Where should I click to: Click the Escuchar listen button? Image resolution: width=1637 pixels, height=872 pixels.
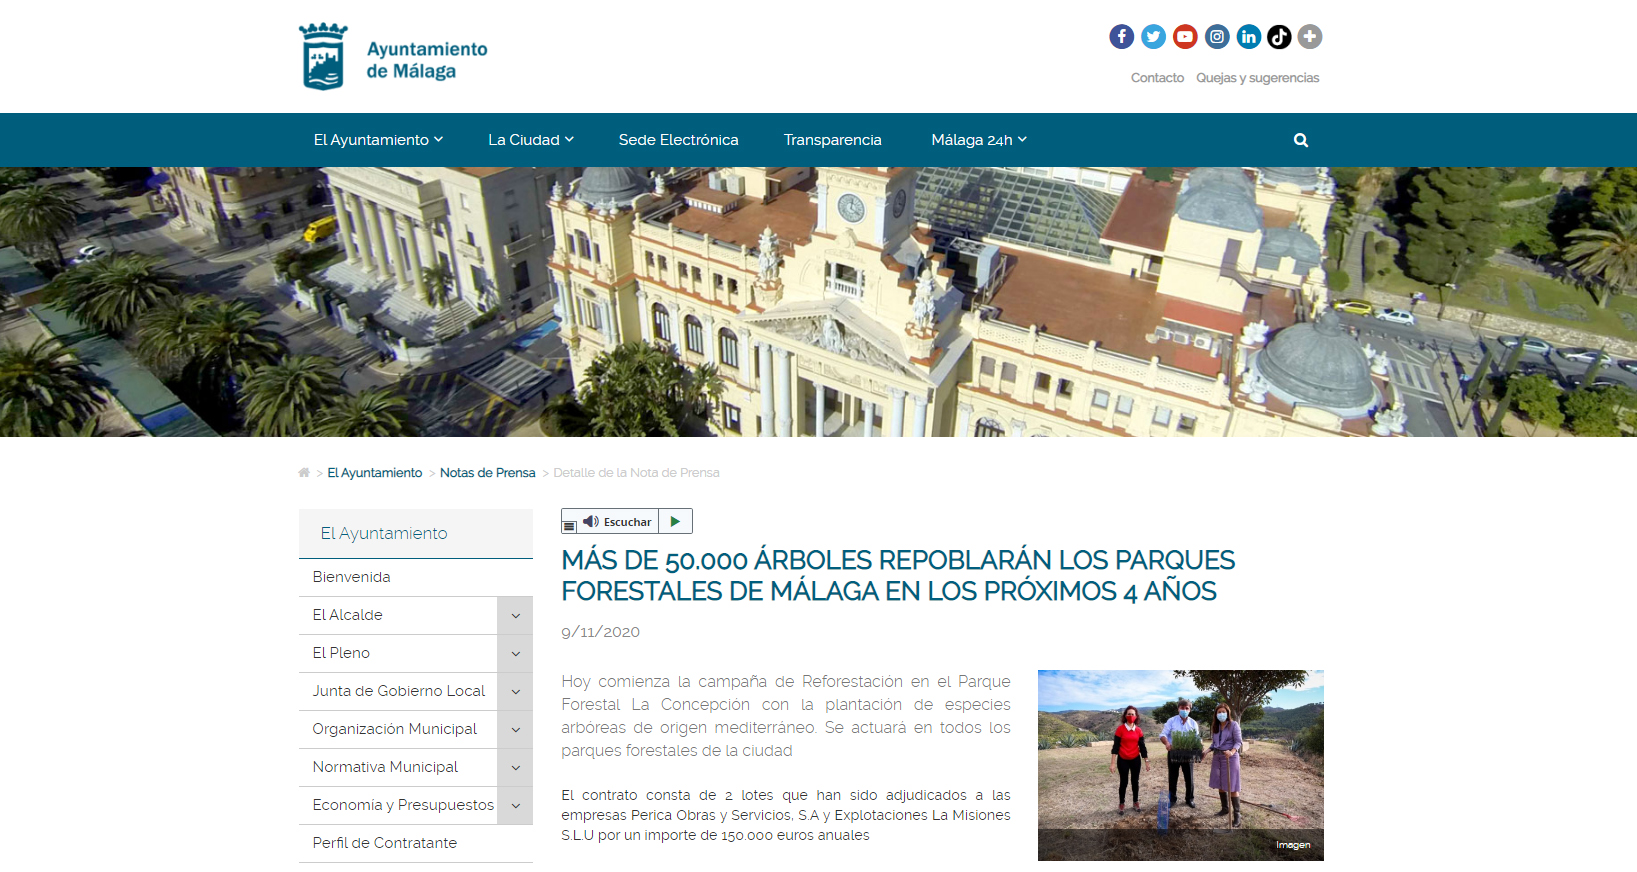(618, 522)
